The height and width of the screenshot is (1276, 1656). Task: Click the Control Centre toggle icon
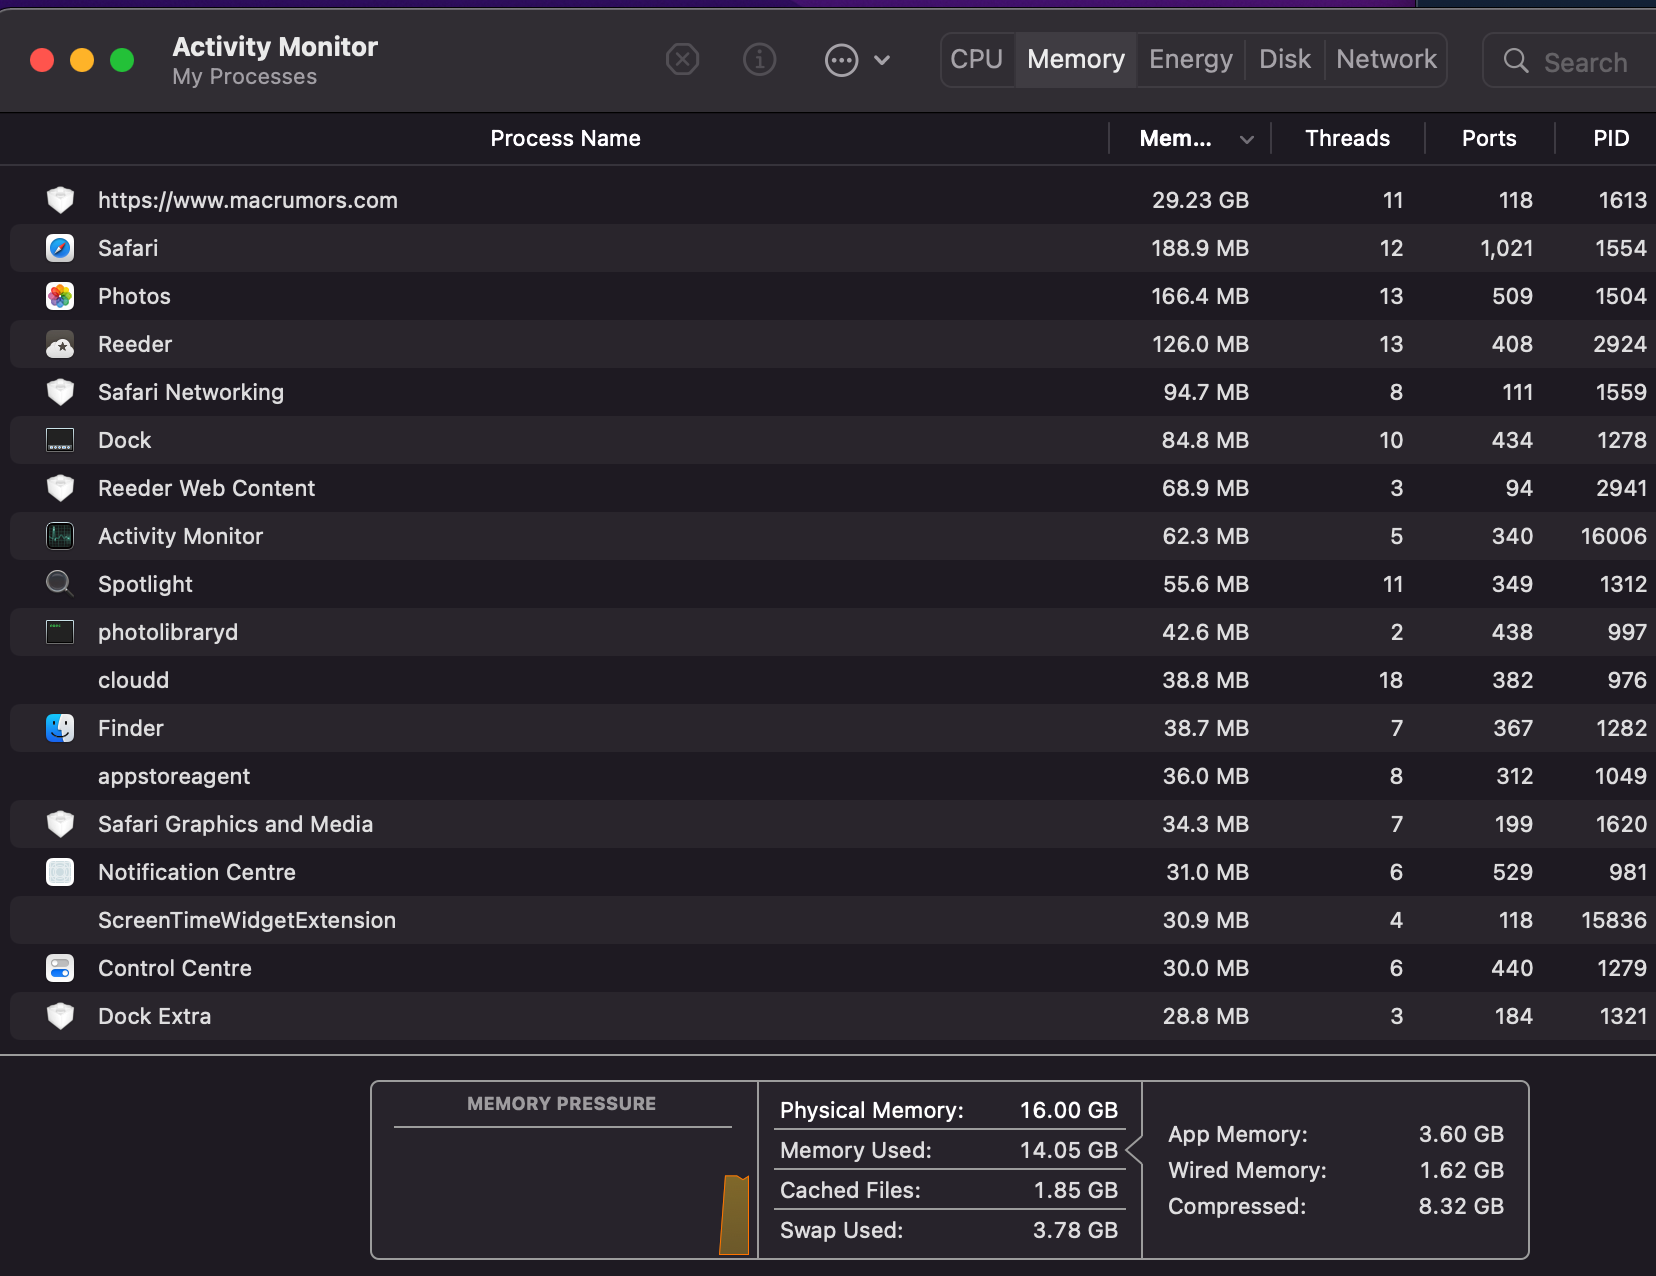(60, 968)
